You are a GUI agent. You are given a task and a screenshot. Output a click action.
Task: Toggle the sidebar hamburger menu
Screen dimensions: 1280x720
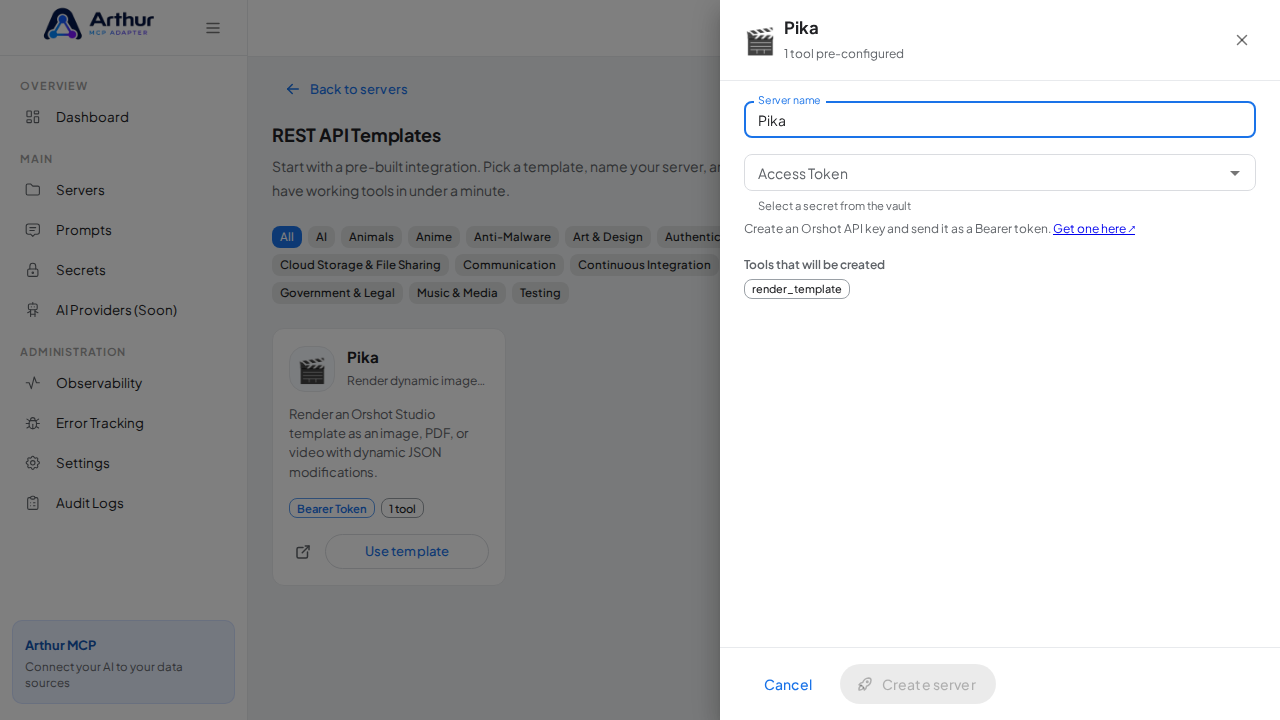pyautogui.click(x=213, y=28)
